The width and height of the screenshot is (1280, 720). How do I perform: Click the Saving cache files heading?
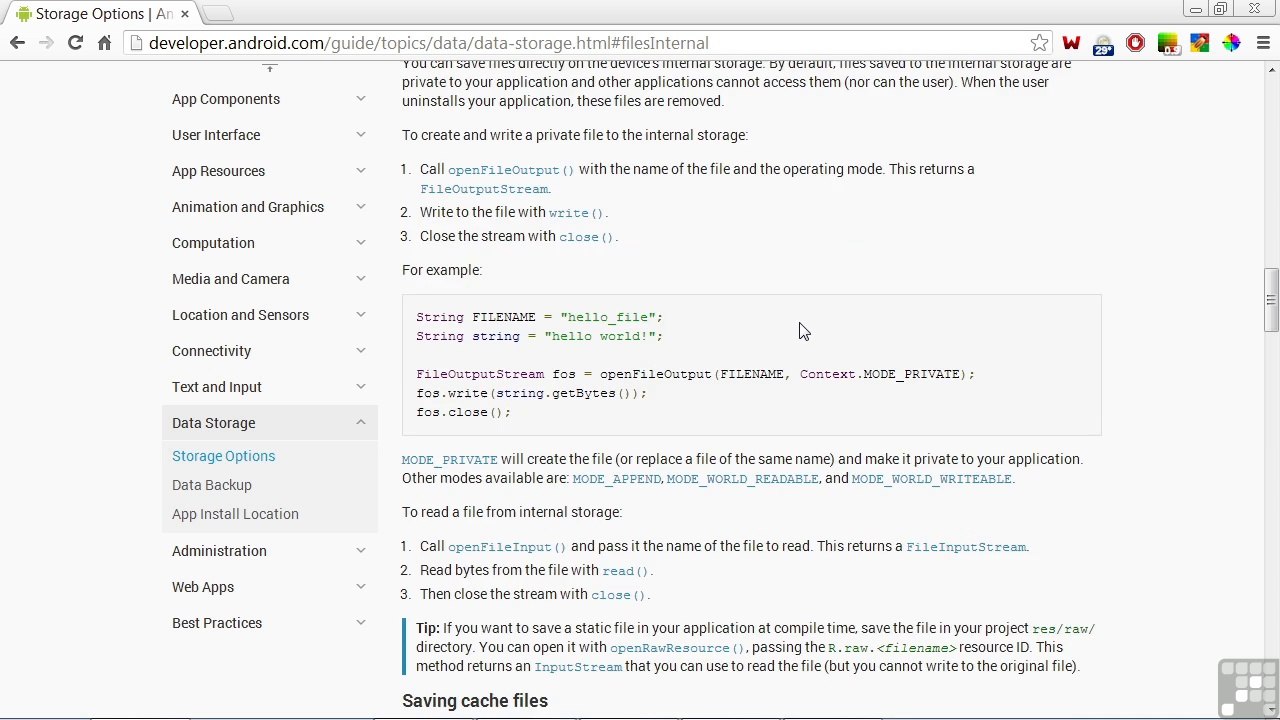475,701
